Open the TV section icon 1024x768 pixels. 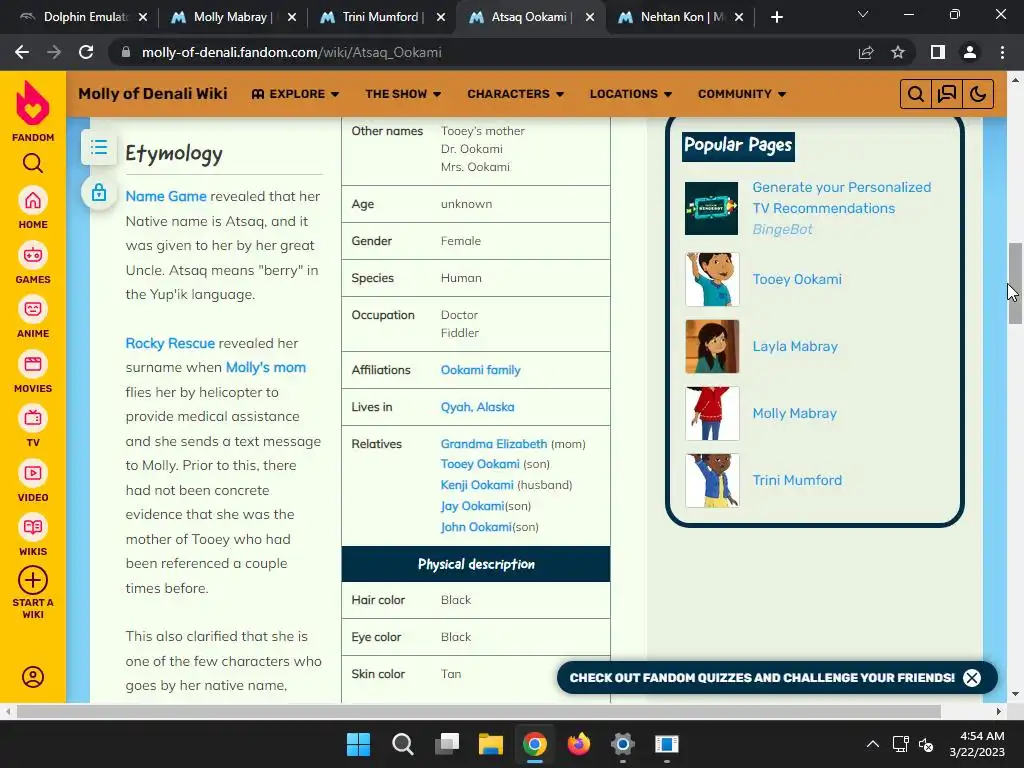coord(33,419)
